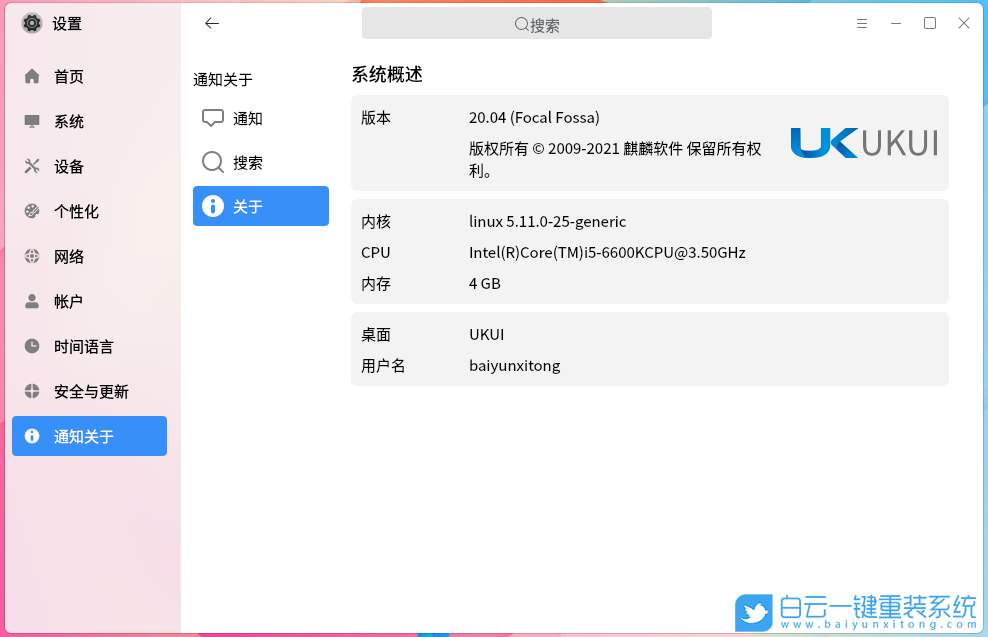The width and height of the screenshot is (988, 637).
Task: Click the UKUI logo in system overview
Action: coord(864,143)
